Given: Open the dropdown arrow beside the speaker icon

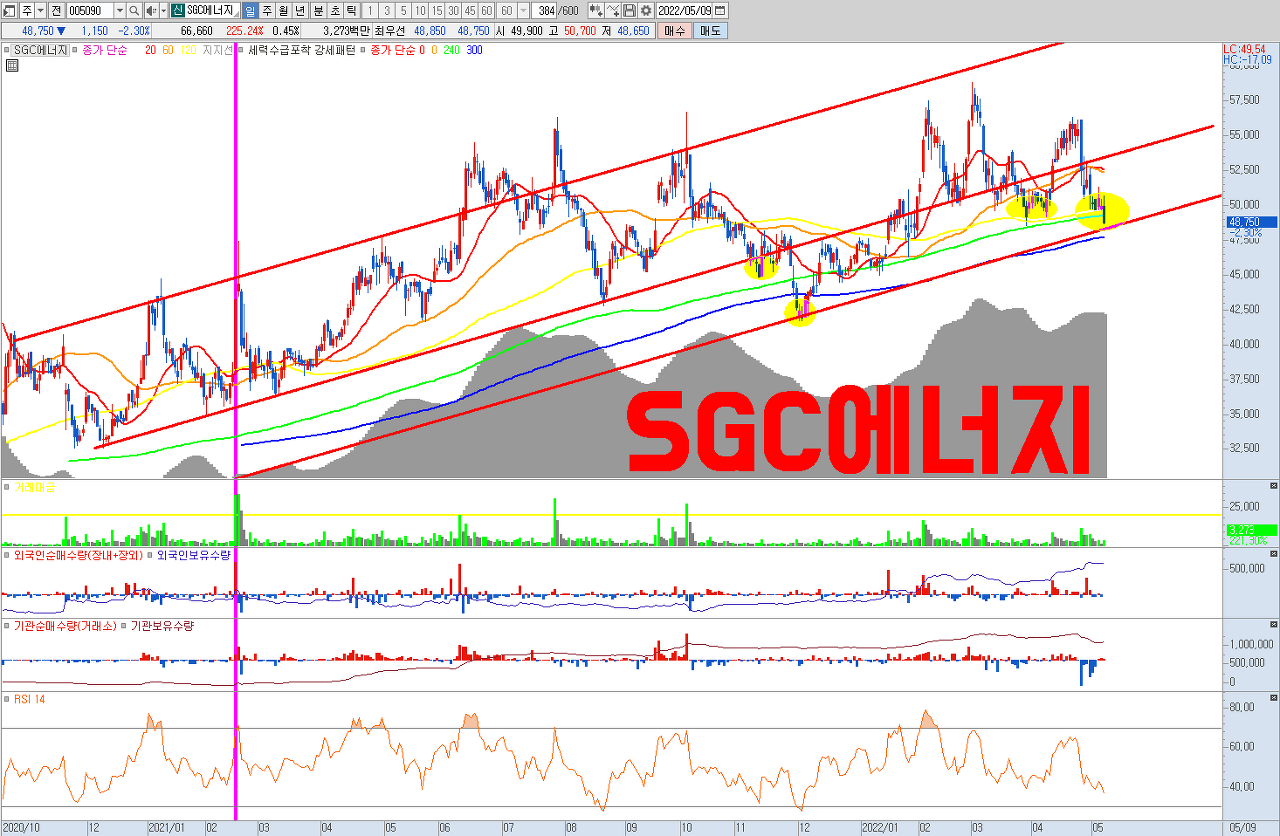Looking at the screenshot, I should pos(162,10).
